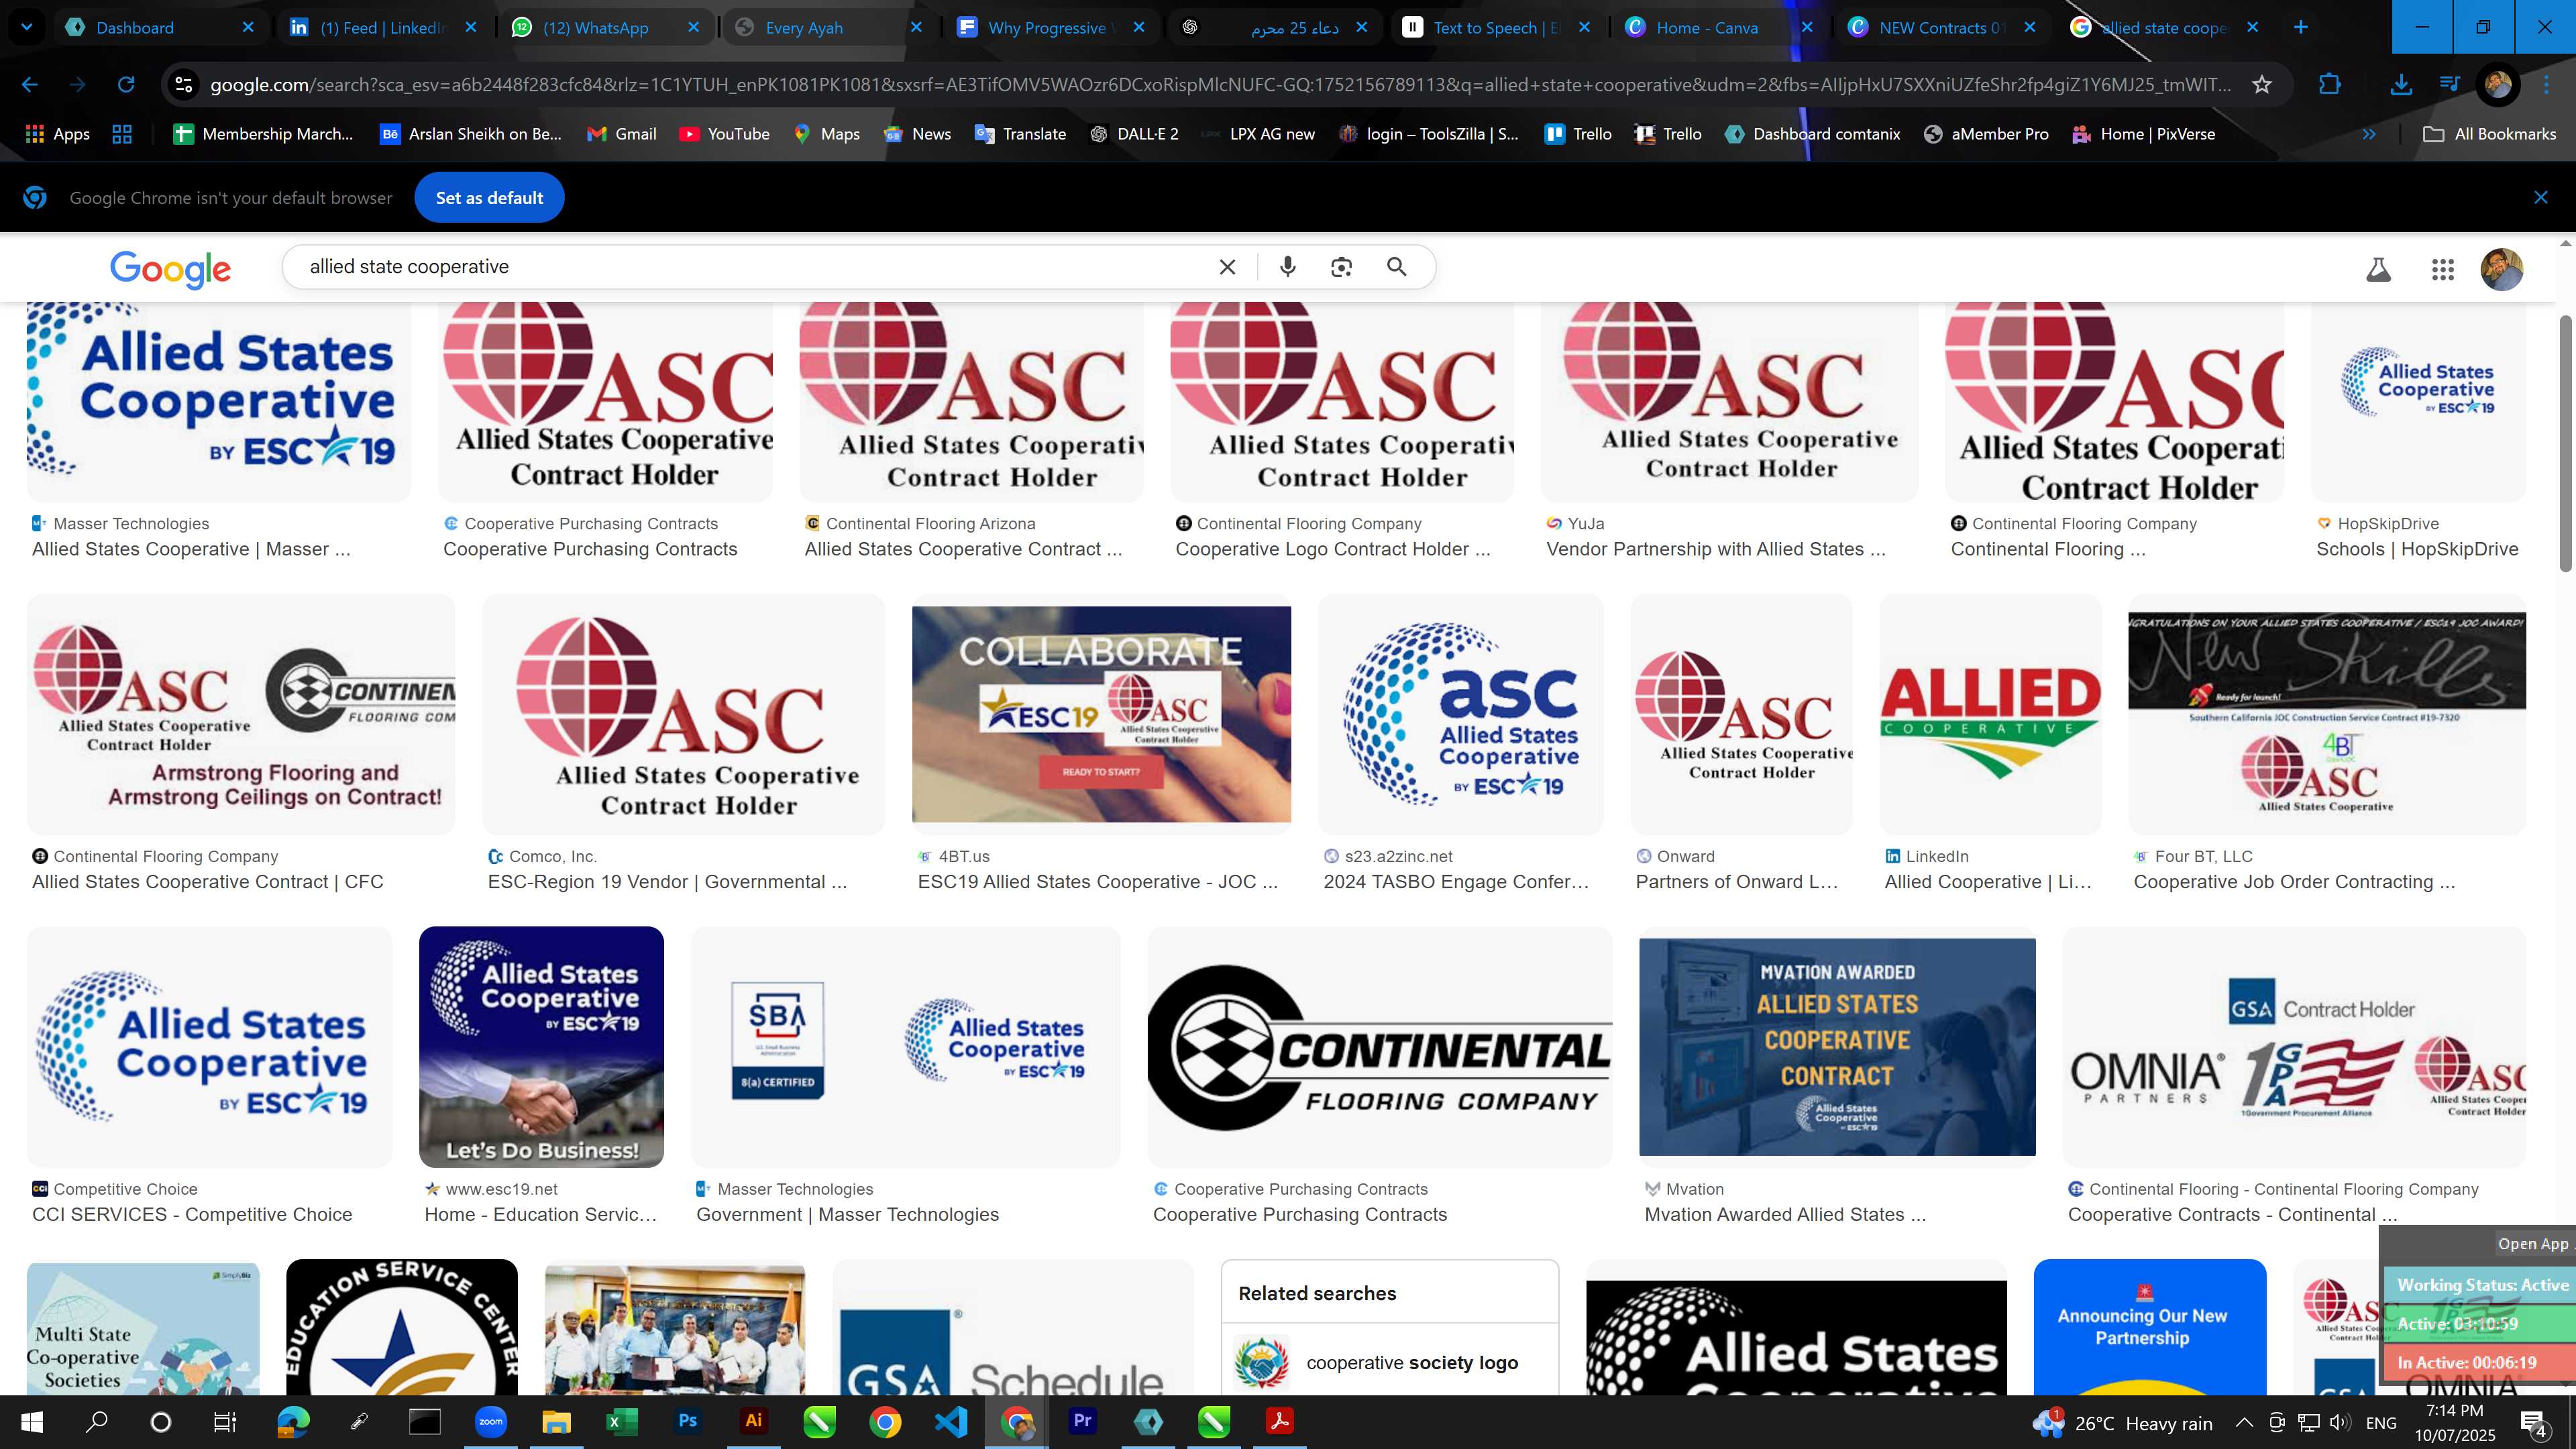Open Google Search Labs flask icon
2576x1449 pixels.
pyautogui.click(x=2378, y=269)
